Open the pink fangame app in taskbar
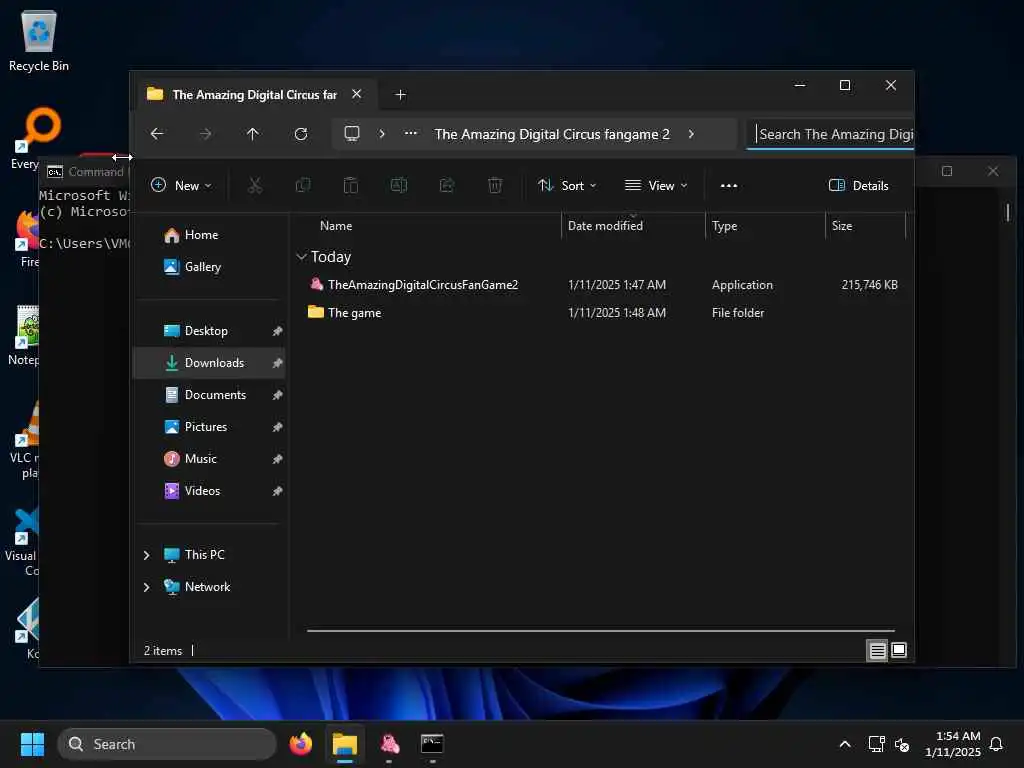The width and height of the screenshot is (1024, 768). [389, 744]
